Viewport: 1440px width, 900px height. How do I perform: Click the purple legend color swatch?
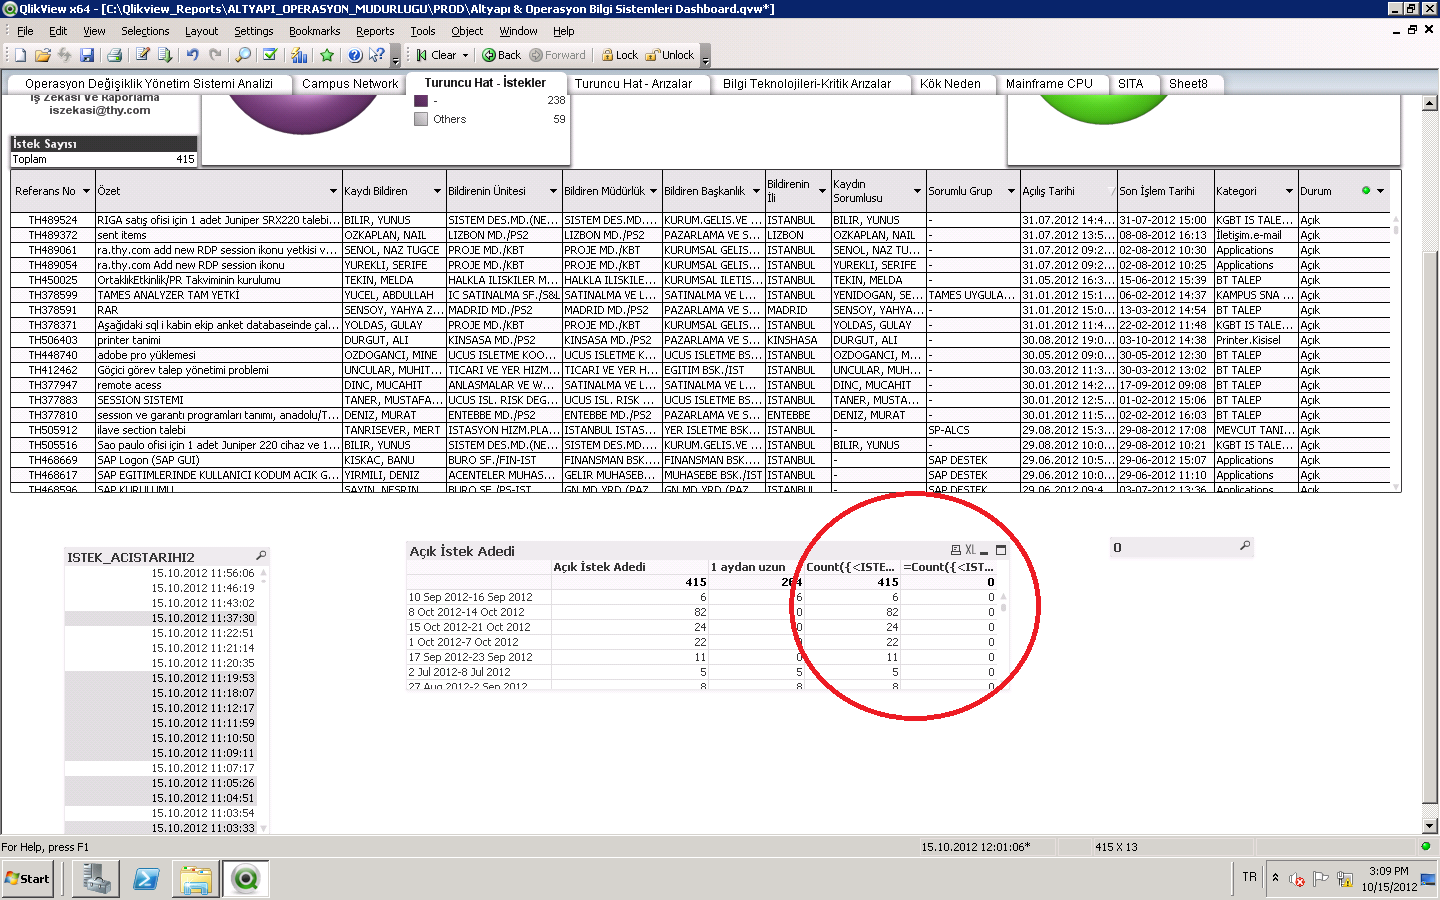(x=421, y=101)
